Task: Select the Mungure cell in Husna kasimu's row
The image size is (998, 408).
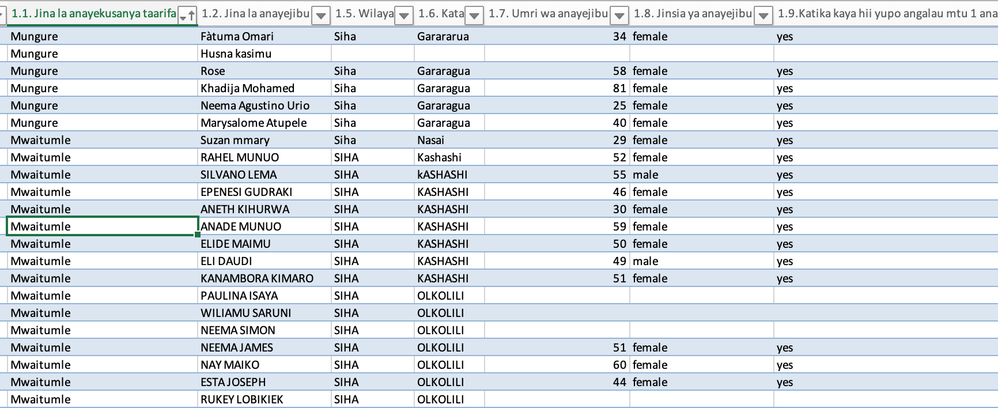Action: click(x=102, y=53)
